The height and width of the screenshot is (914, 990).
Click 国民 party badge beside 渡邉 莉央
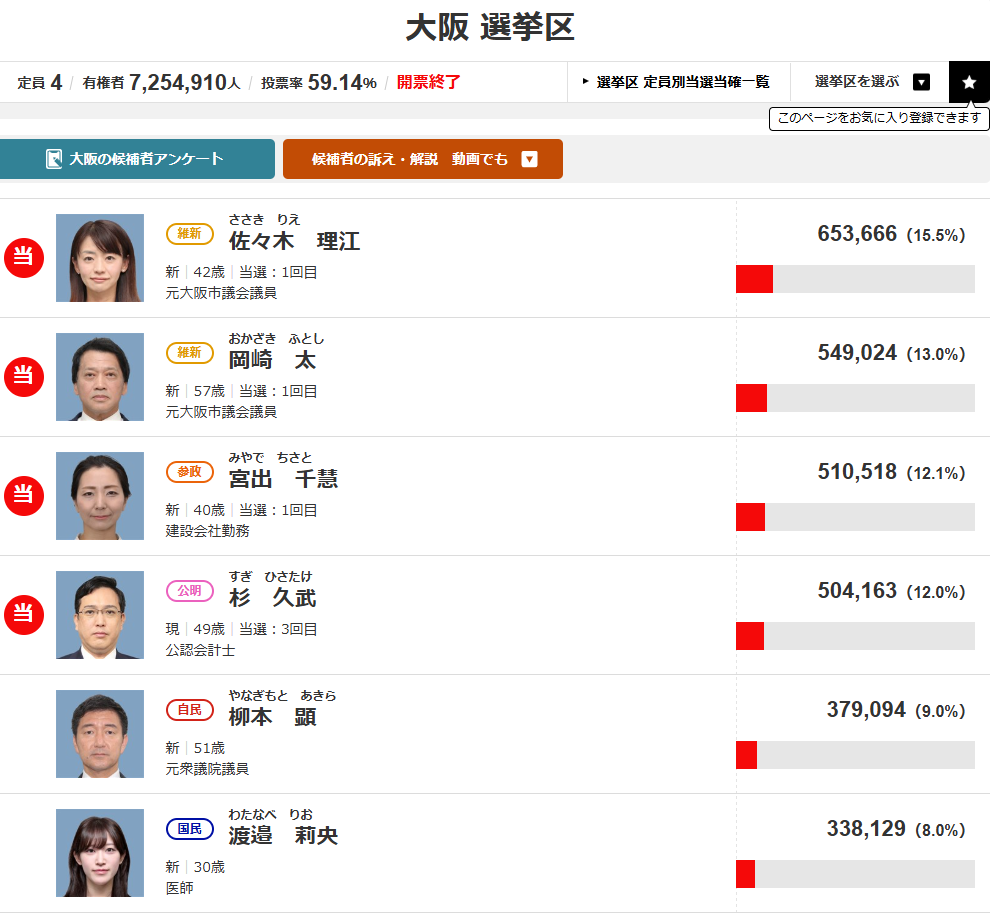(x=189, y=829)
